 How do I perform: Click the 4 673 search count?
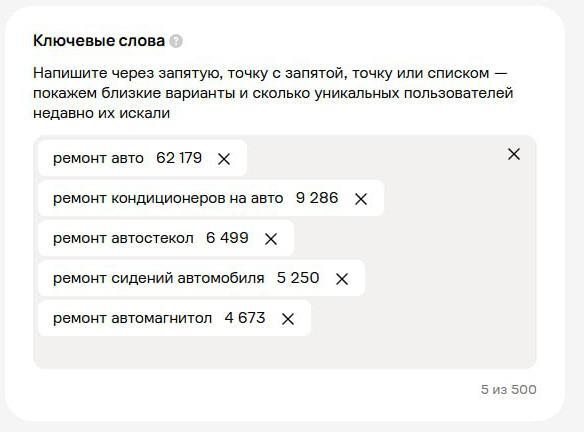[x=245, y=318]
